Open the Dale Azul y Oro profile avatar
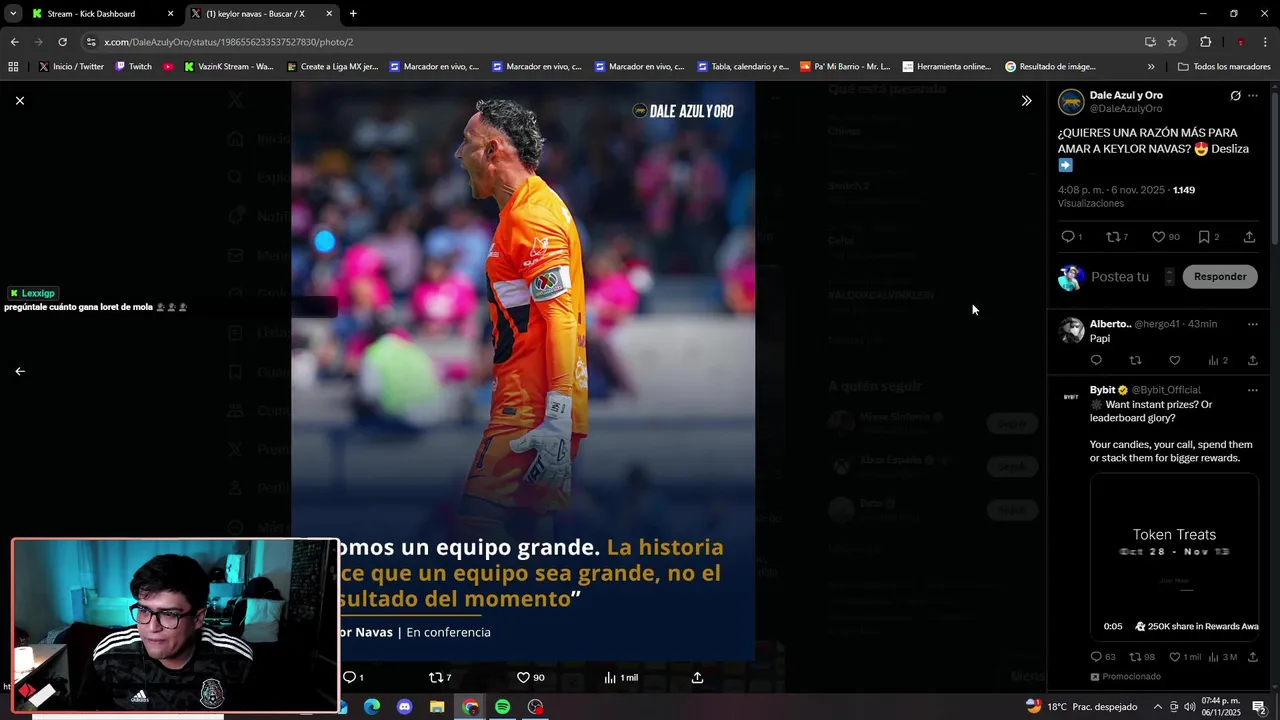The width and height of the screenshot is (1280, 720). pos(1071,102)
